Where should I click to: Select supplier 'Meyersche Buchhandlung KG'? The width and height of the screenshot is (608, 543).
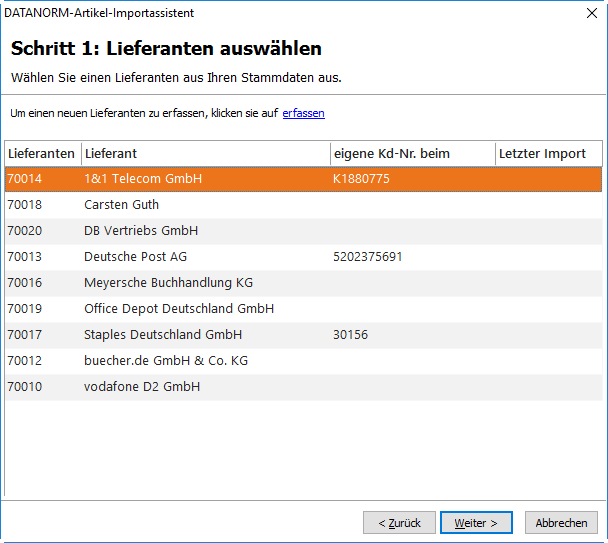coord(304,283)
